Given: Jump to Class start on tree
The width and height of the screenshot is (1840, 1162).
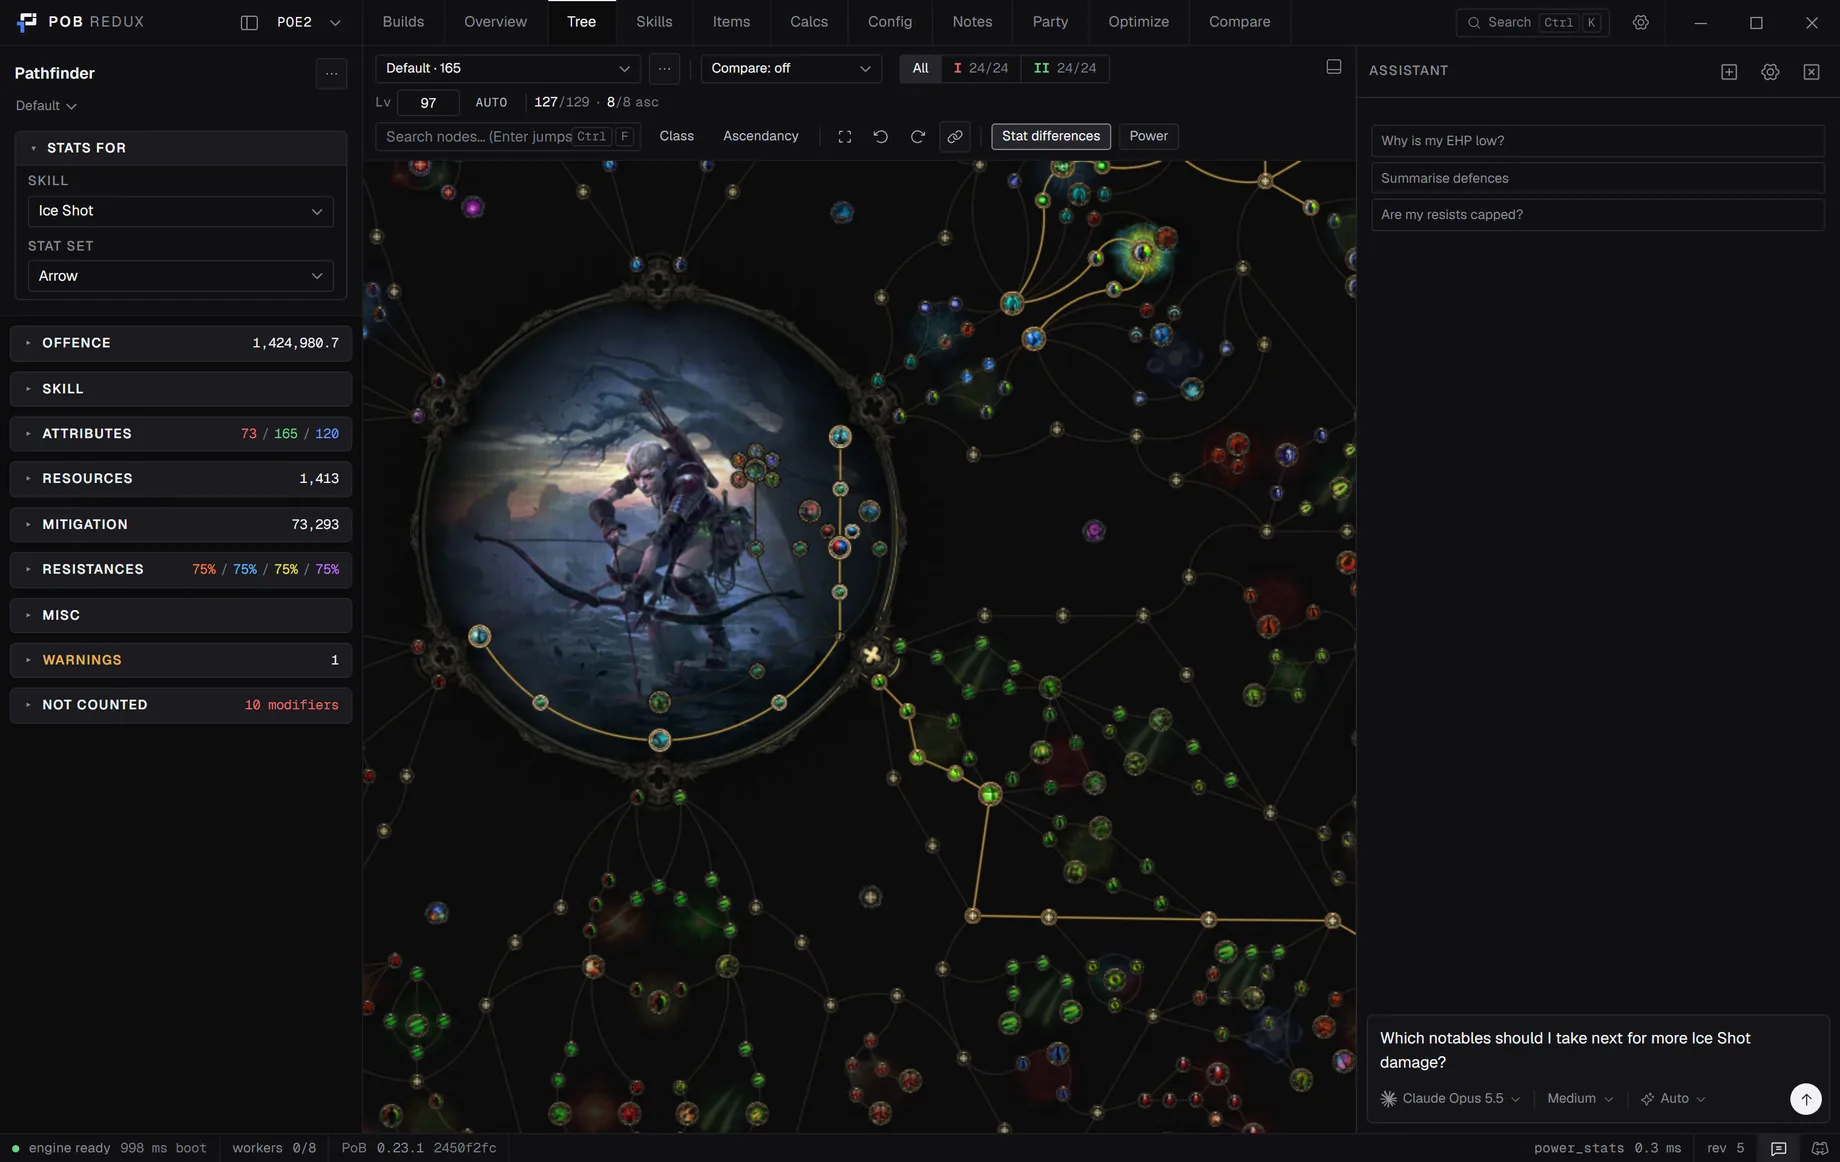Looking at the screenshot, I should click(x=676, y=136).
